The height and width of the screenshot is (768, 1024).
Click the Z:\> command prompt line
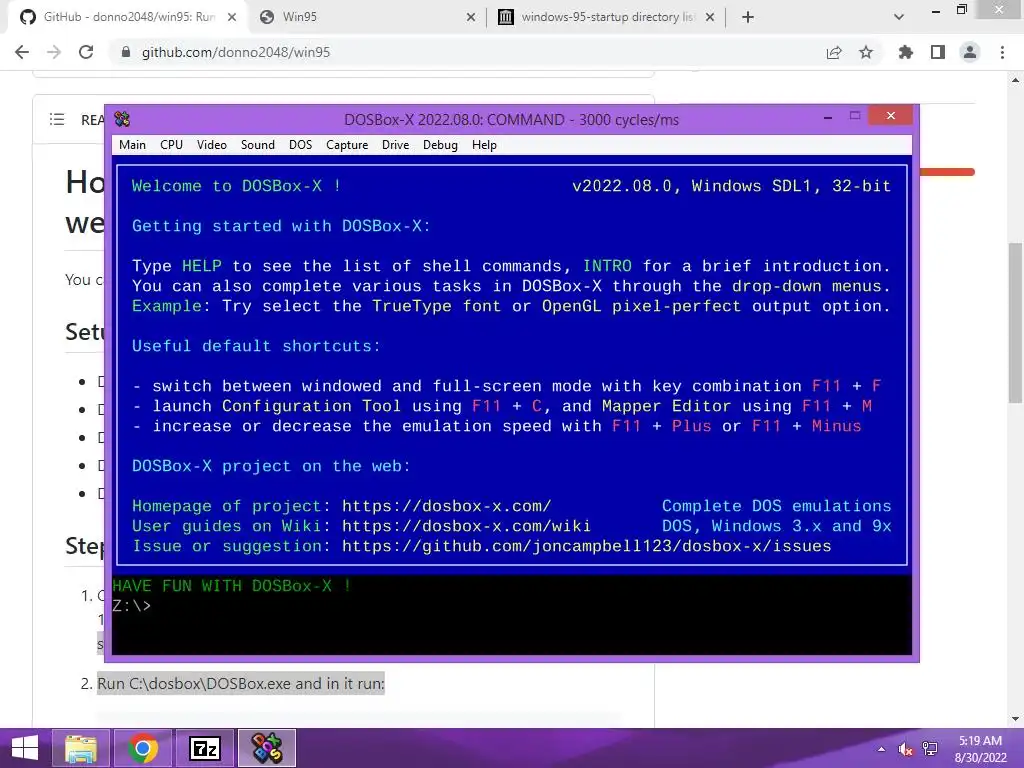[132, 605]
